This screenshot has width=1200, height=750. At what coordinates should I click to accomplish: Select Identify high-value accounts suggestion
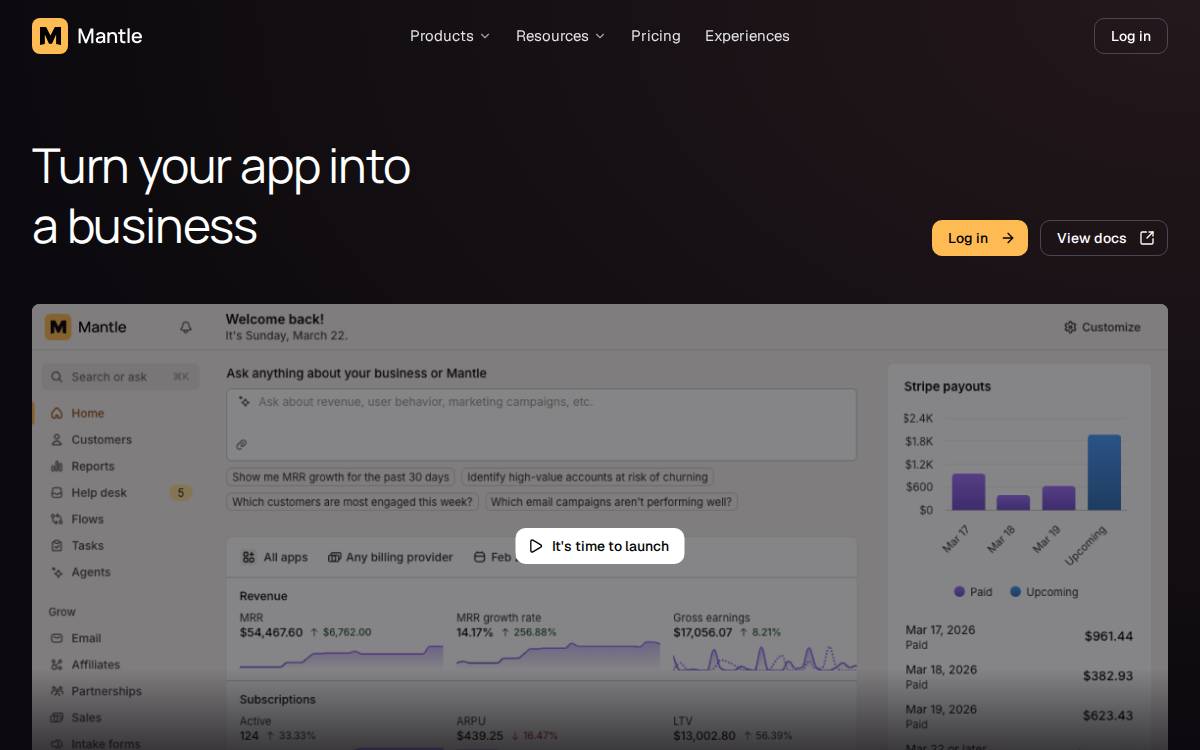587,477
